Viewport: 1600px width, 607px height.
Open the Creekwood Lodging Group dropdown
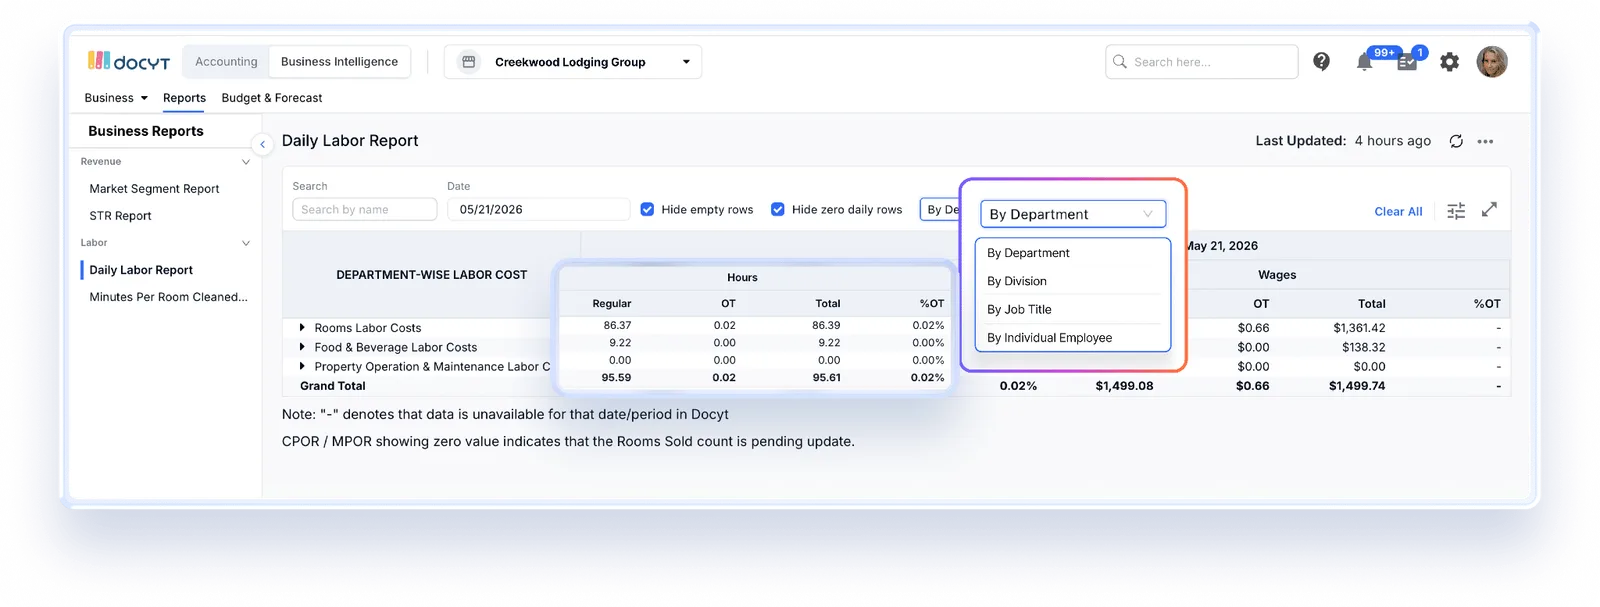(573, 62)
